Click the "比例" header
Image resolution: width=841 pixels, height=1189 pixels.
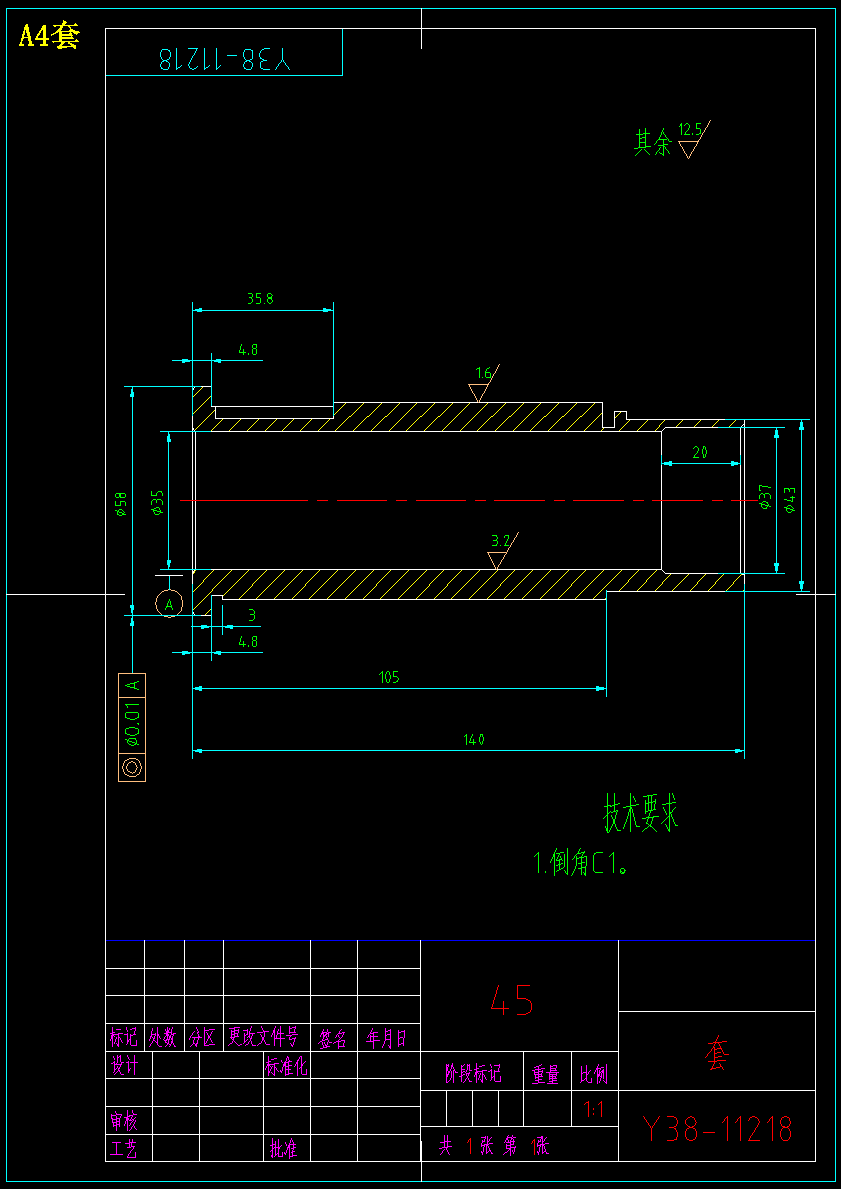point(595,1074)
